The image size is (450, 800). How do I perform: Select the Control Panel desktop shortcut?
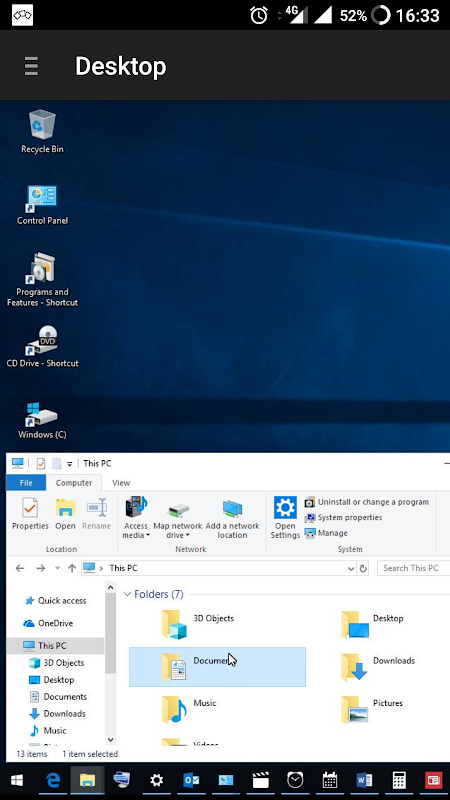click(42, 205)
